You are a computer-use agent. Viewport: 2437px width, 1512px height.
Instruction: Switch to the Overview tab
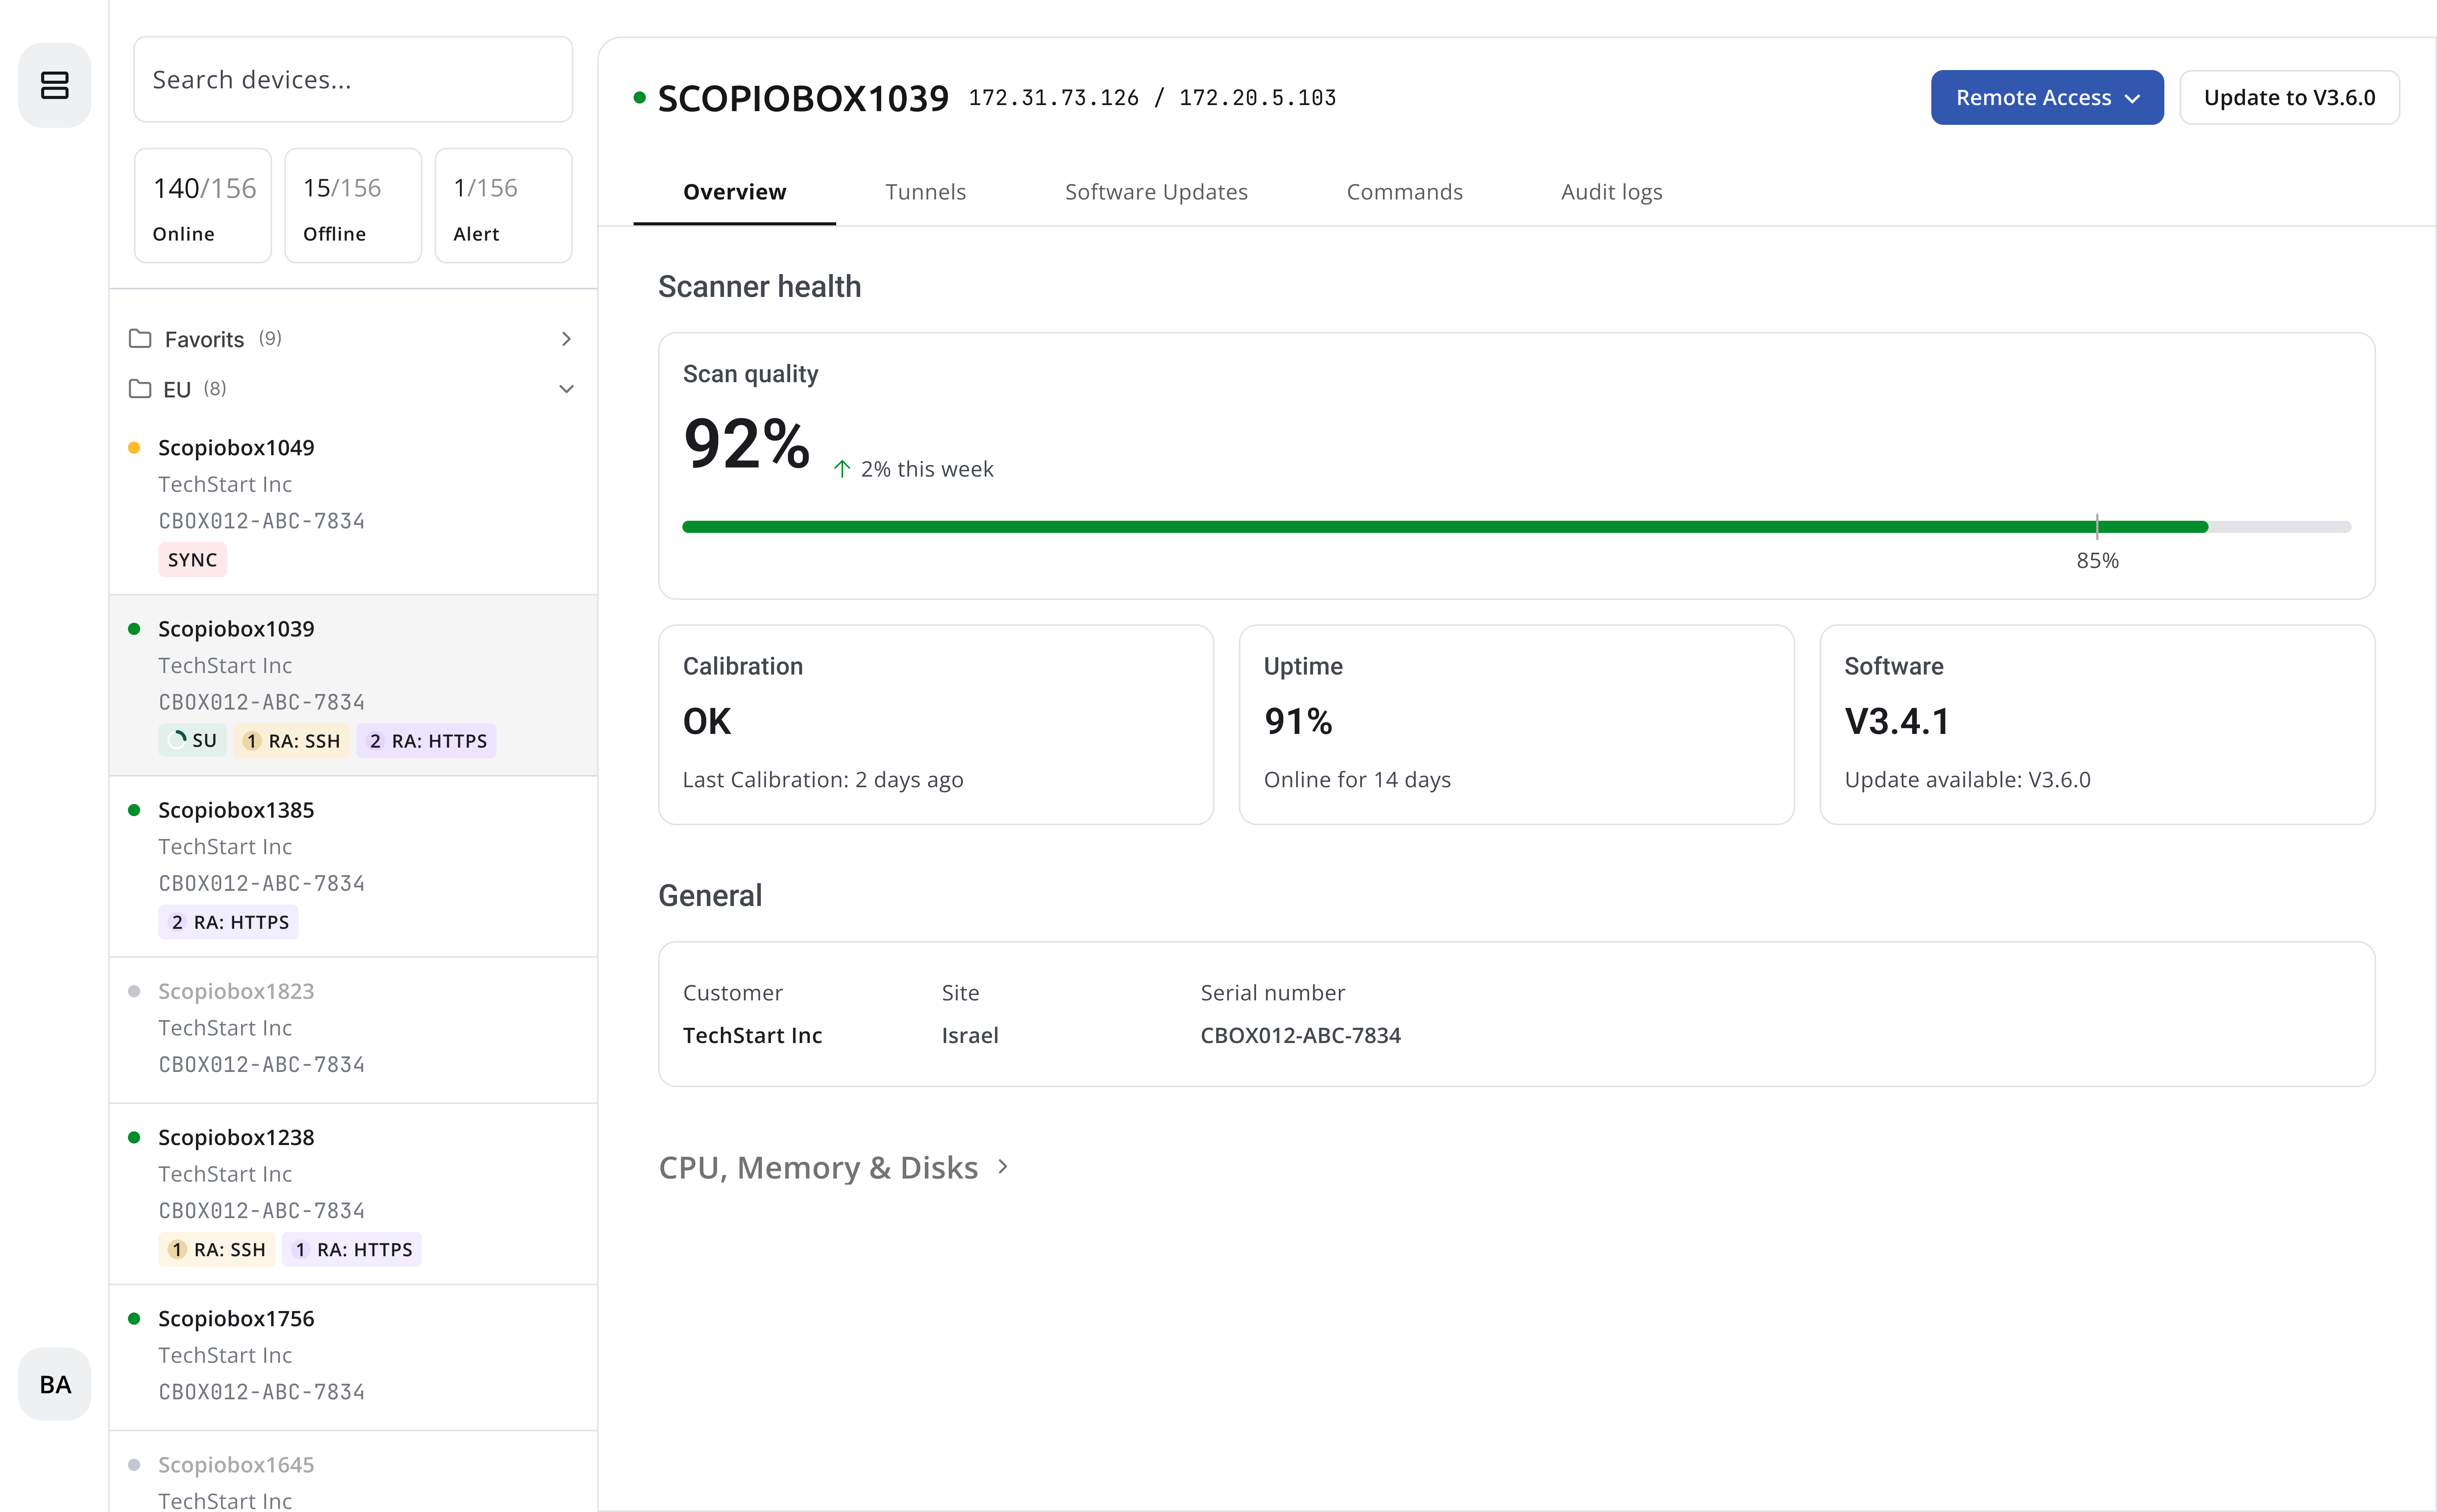[734, 192]
